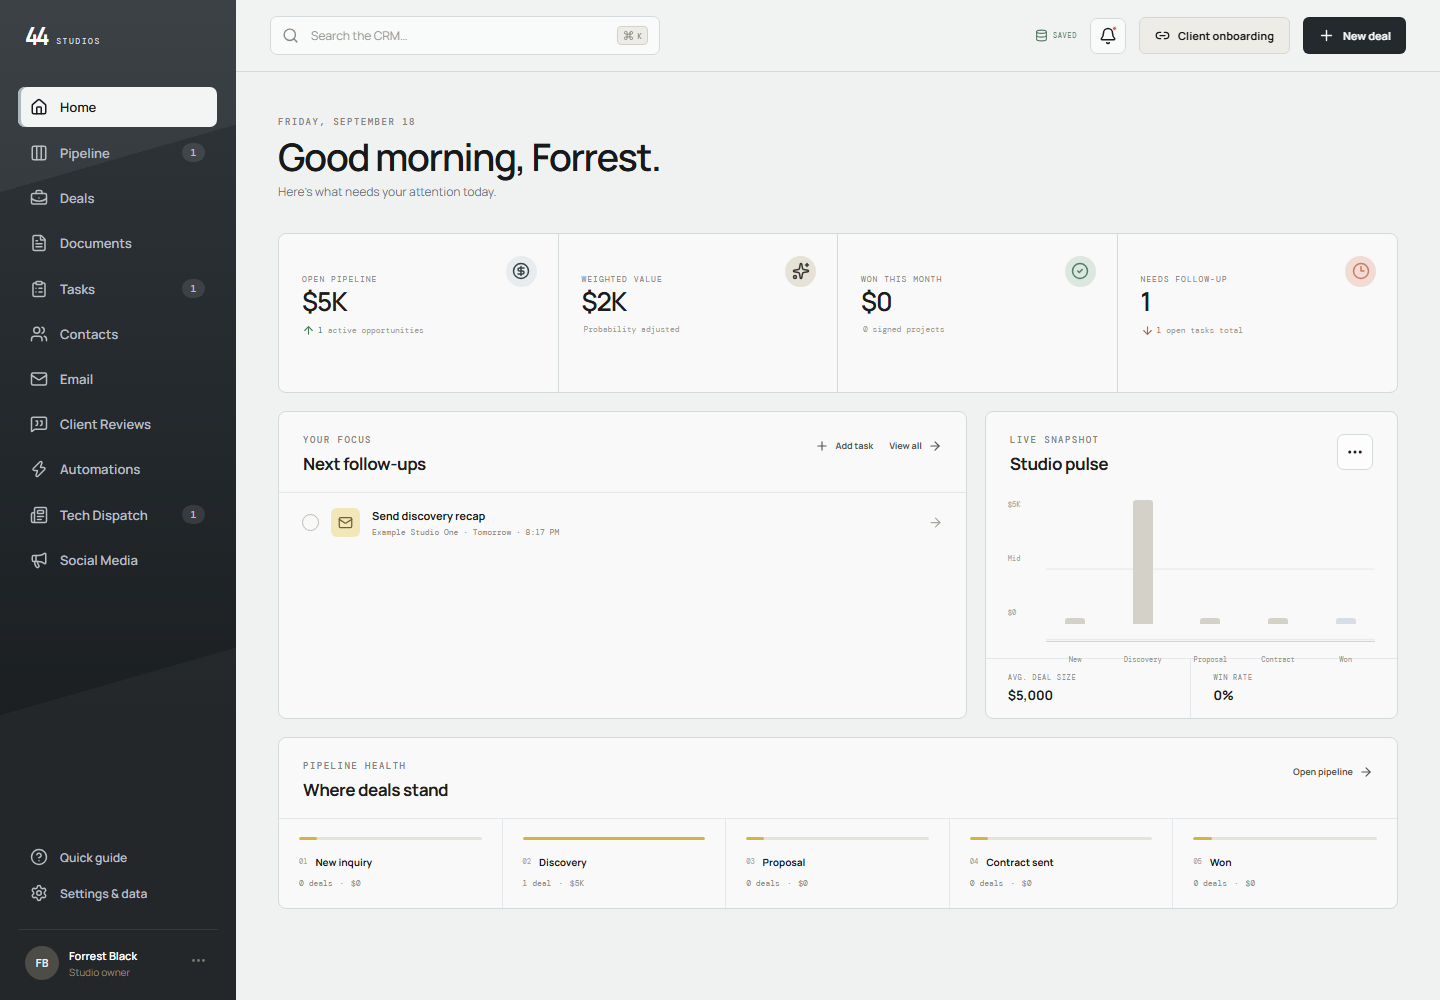
Task: Click the Won This Month checkmark icon
Action: (x=1080, y=271)
